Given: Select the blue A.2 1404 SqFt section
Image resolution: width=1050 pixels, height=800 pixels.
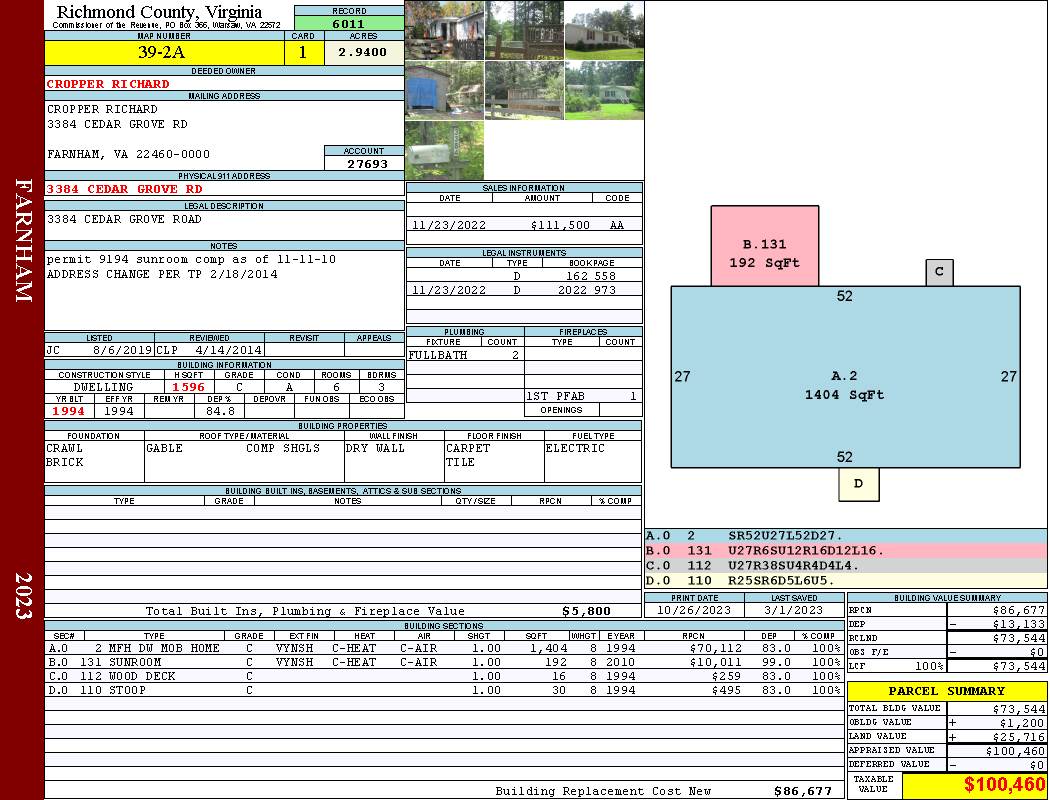Looking at the screenshot, I should coord(846,377).
